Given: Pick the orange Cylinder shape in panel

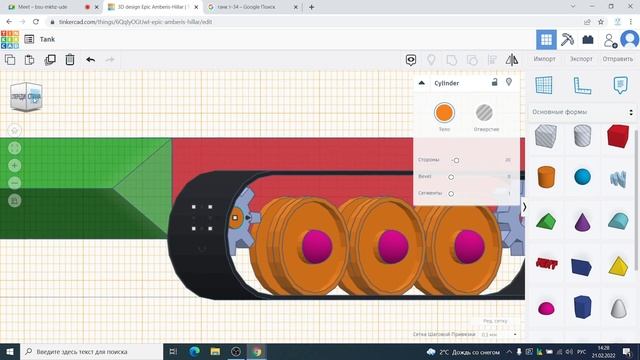Looking at the screenshot, I should (x=546, y=177).
